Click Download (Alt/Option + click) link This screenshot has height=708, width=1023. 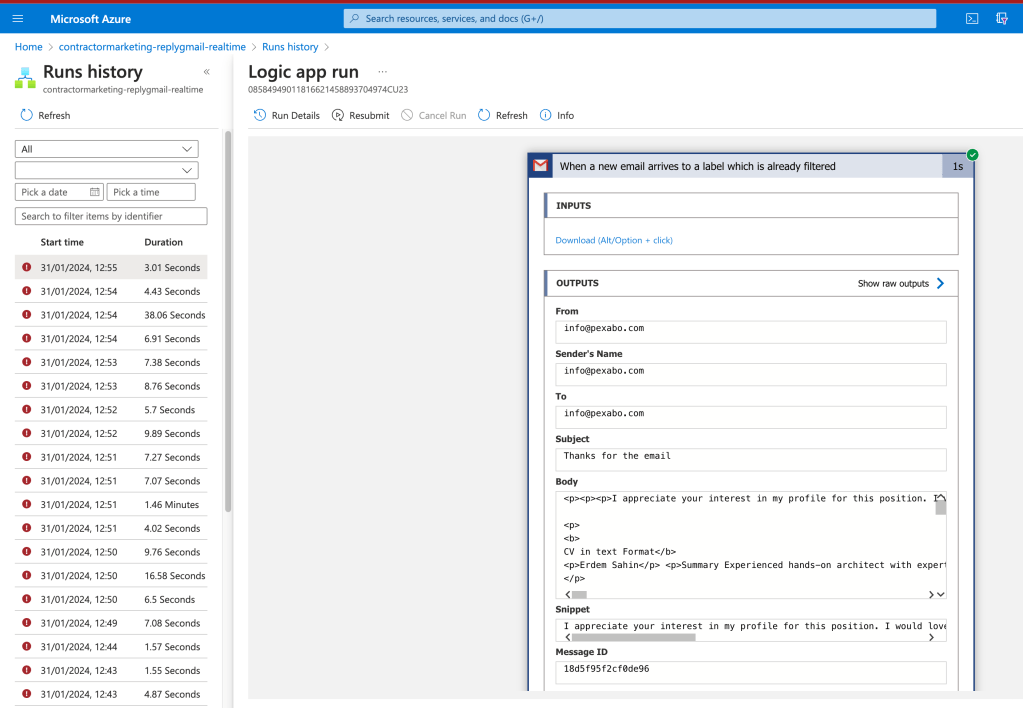coord(614,240)
